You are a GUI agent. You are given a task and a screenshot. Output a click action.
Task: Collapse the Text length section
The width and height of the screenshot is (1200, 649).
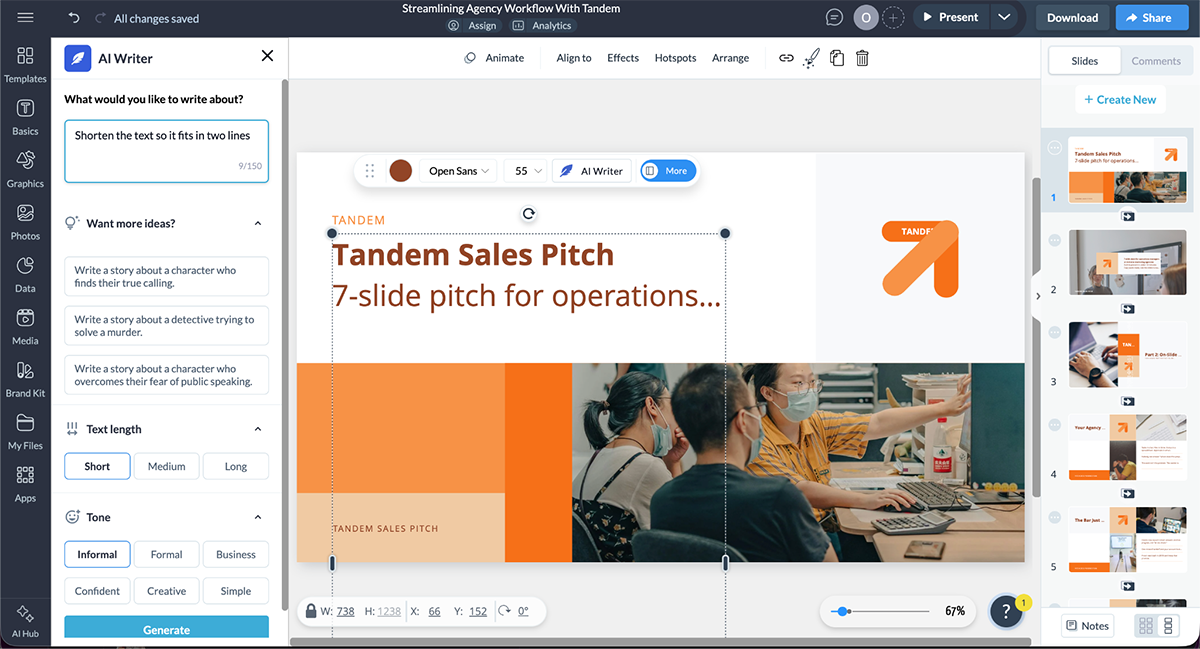point(257,429)
